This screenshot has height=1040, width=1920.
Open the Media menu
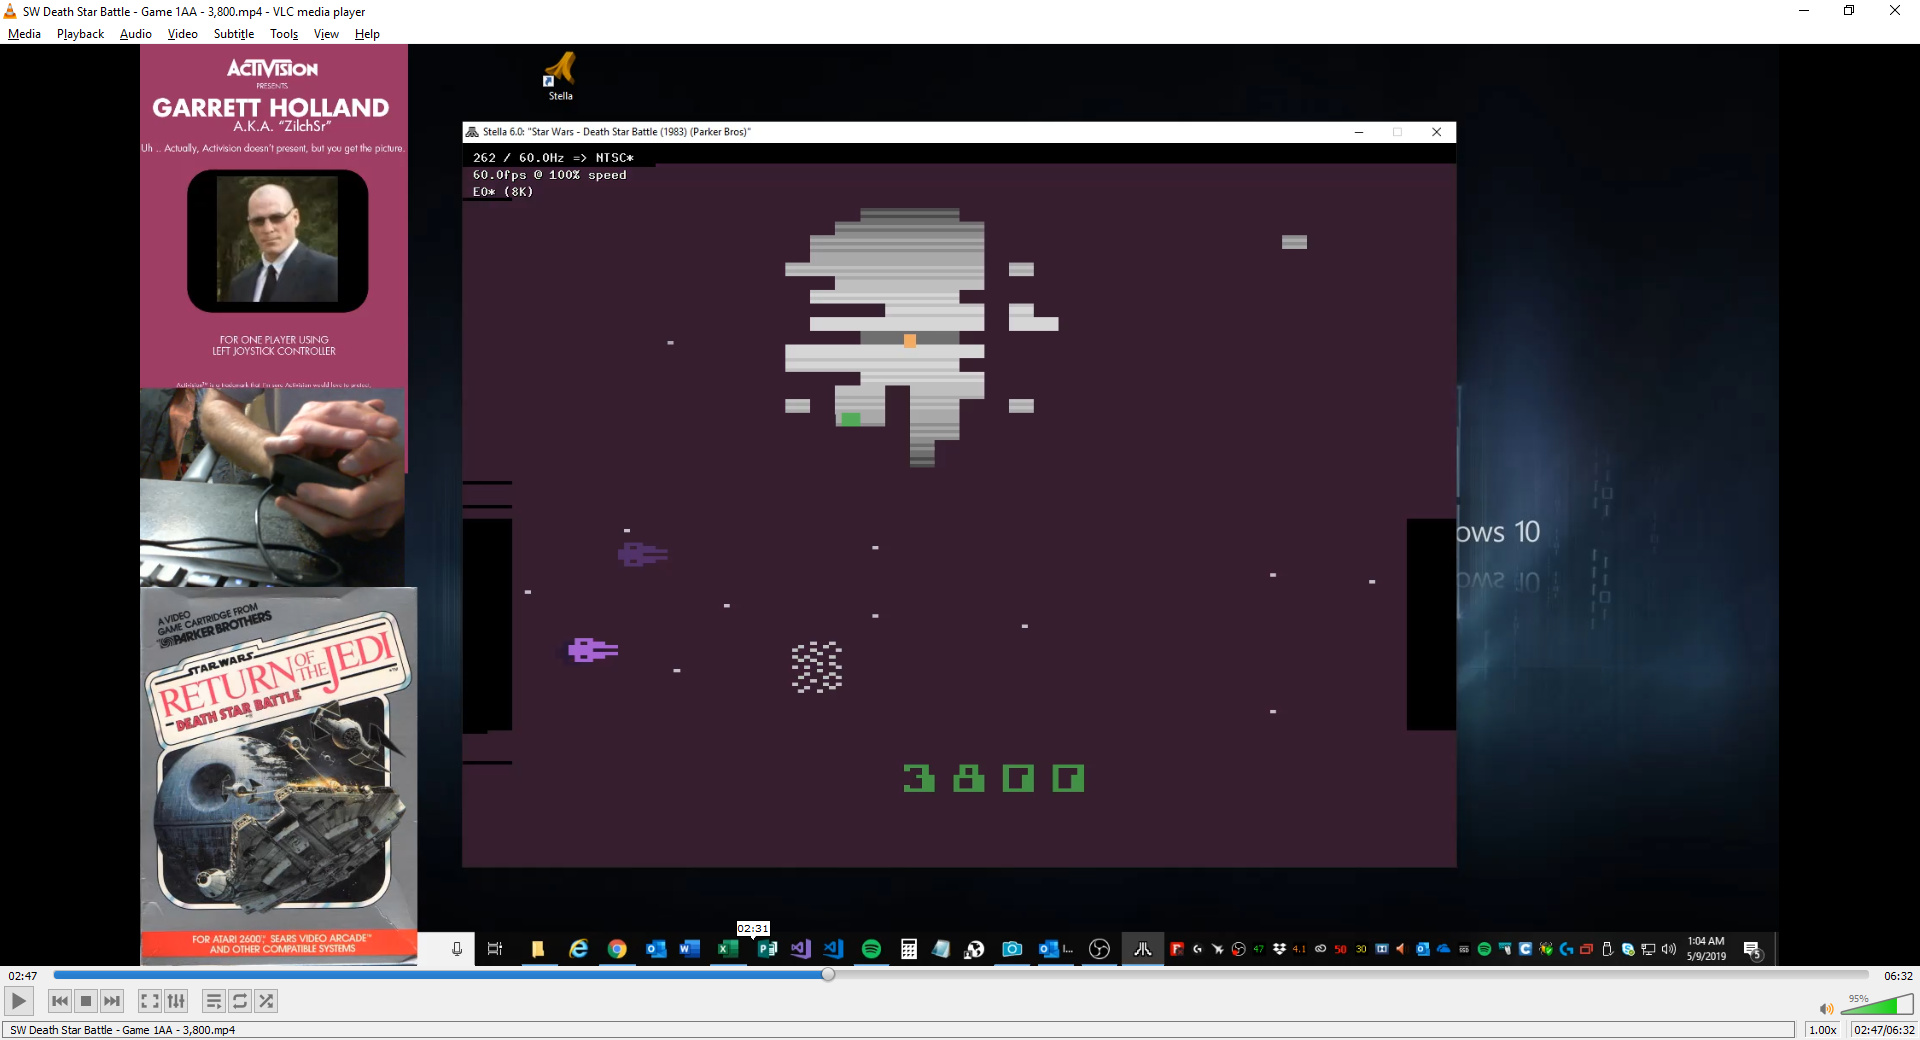pyautogui.click(x=24, y=34)
